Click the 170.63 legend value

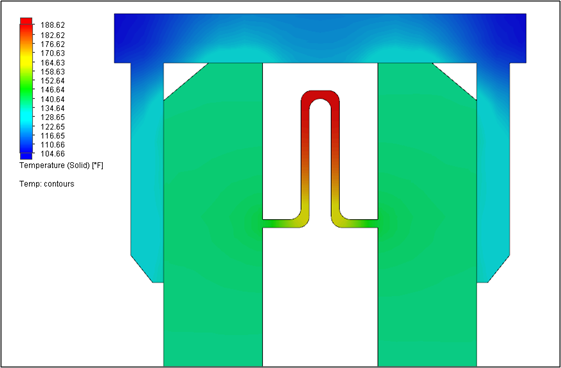coord(53,53)
